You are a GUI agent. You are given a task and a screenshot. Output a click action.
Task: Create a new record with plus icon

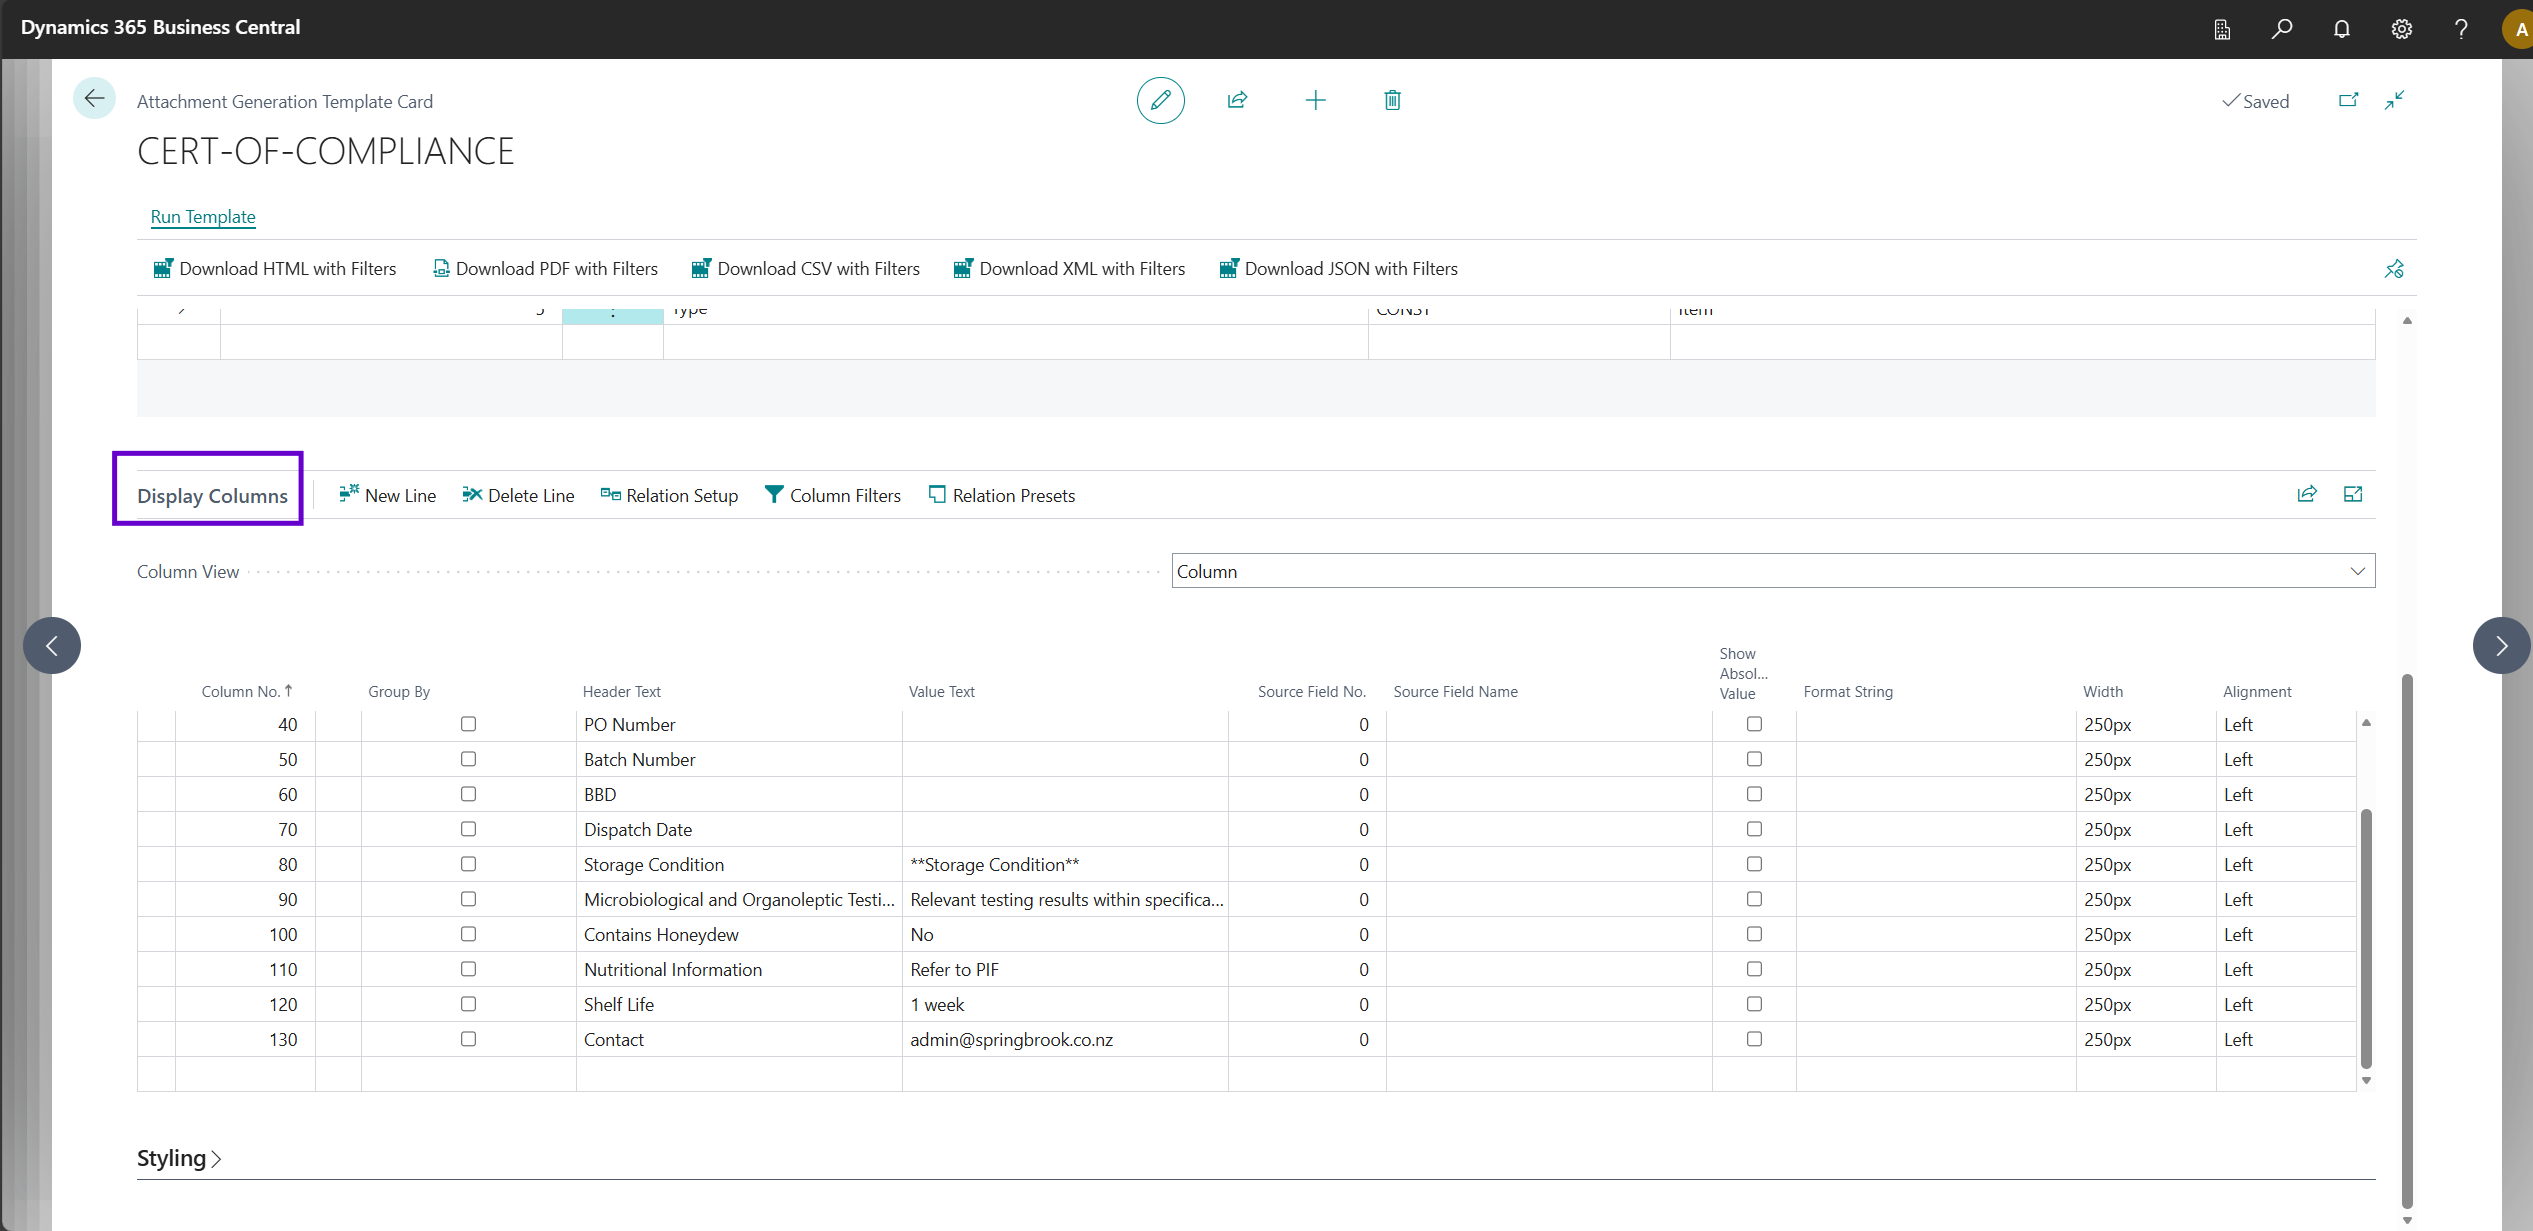pos(1315,100)
